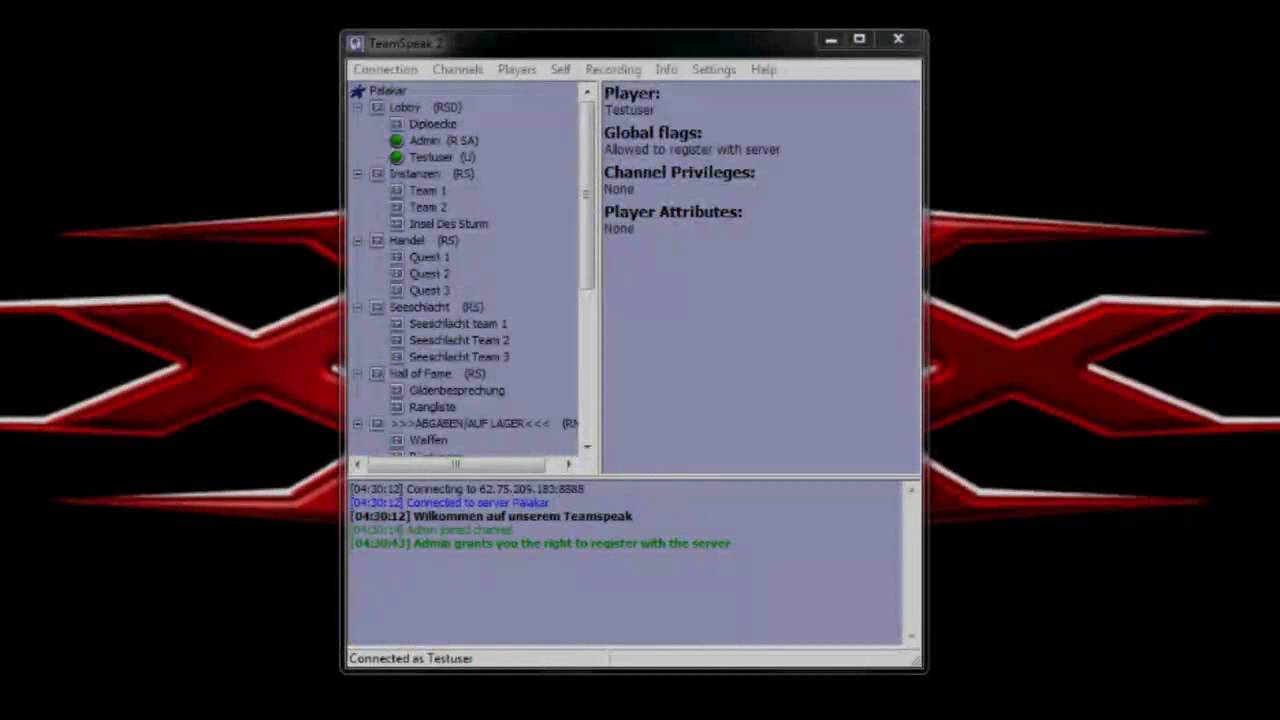1280x720 pixels.
Task: Click the channel tree scroll left arrow
Action: [x=357, y=464]
